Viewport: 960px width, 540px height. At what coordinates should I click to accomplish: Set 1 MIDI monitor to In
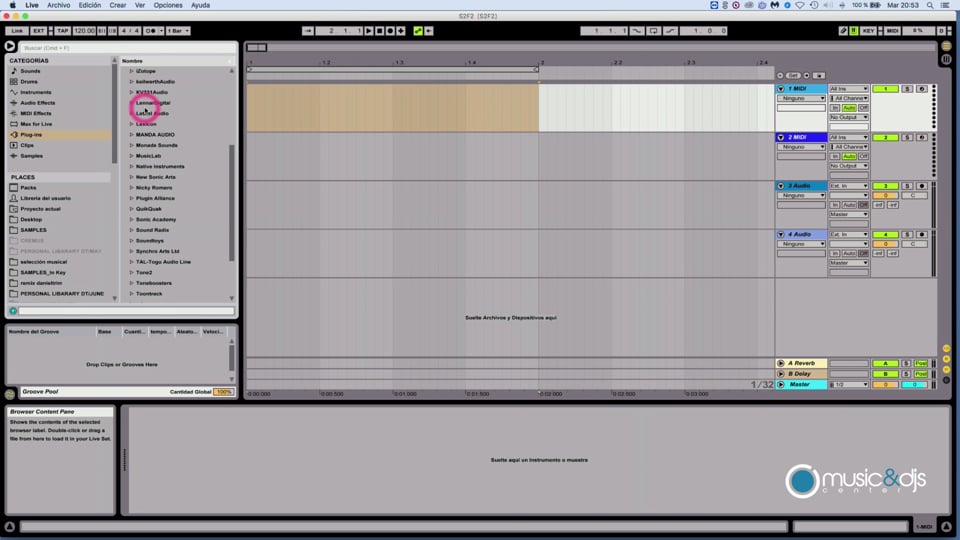pos(835,108)
